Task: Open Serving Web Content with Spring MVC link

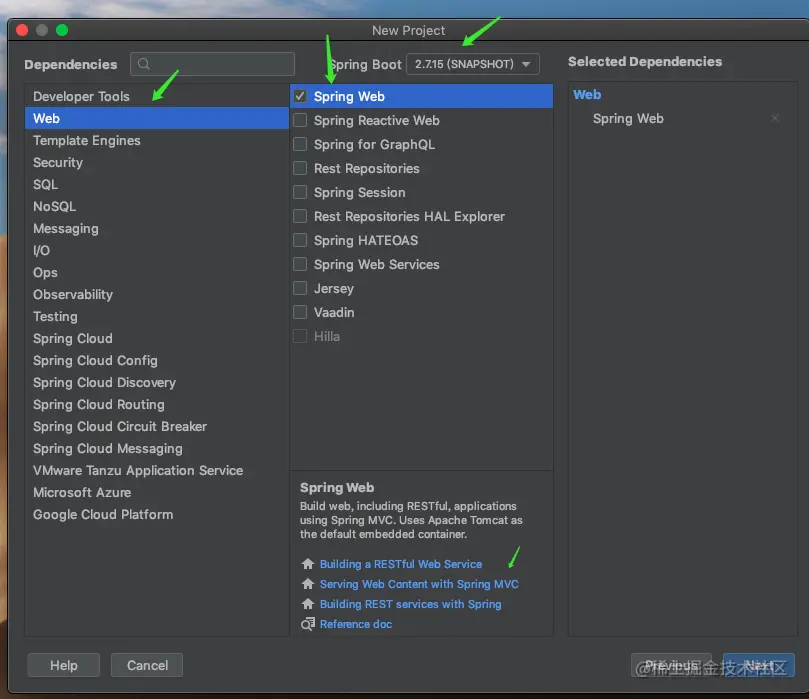Action: [x=419, y=584]
